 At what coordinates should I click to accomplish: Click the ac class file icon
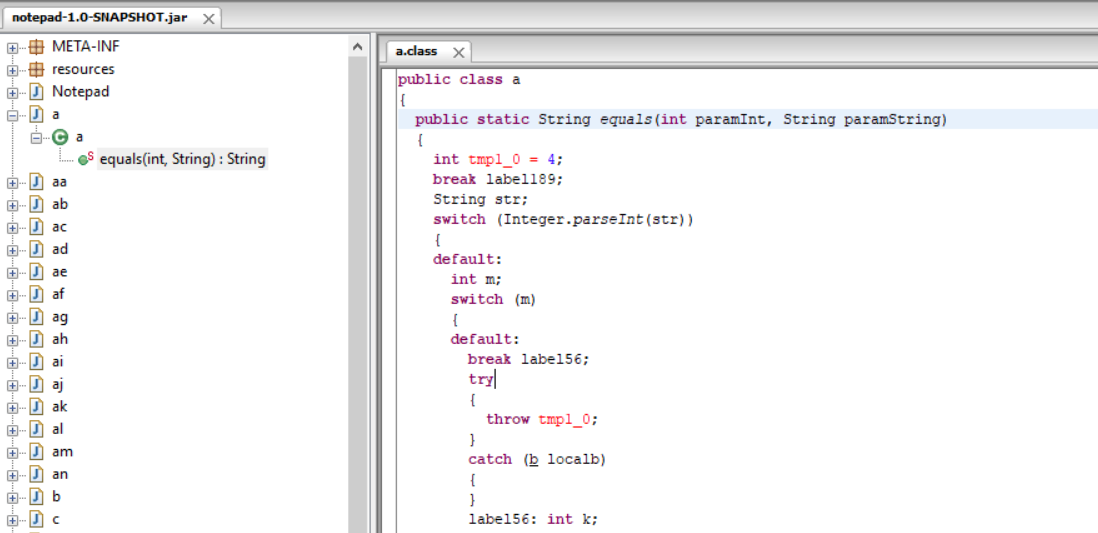pyautogui.click(x=36, y=227)
